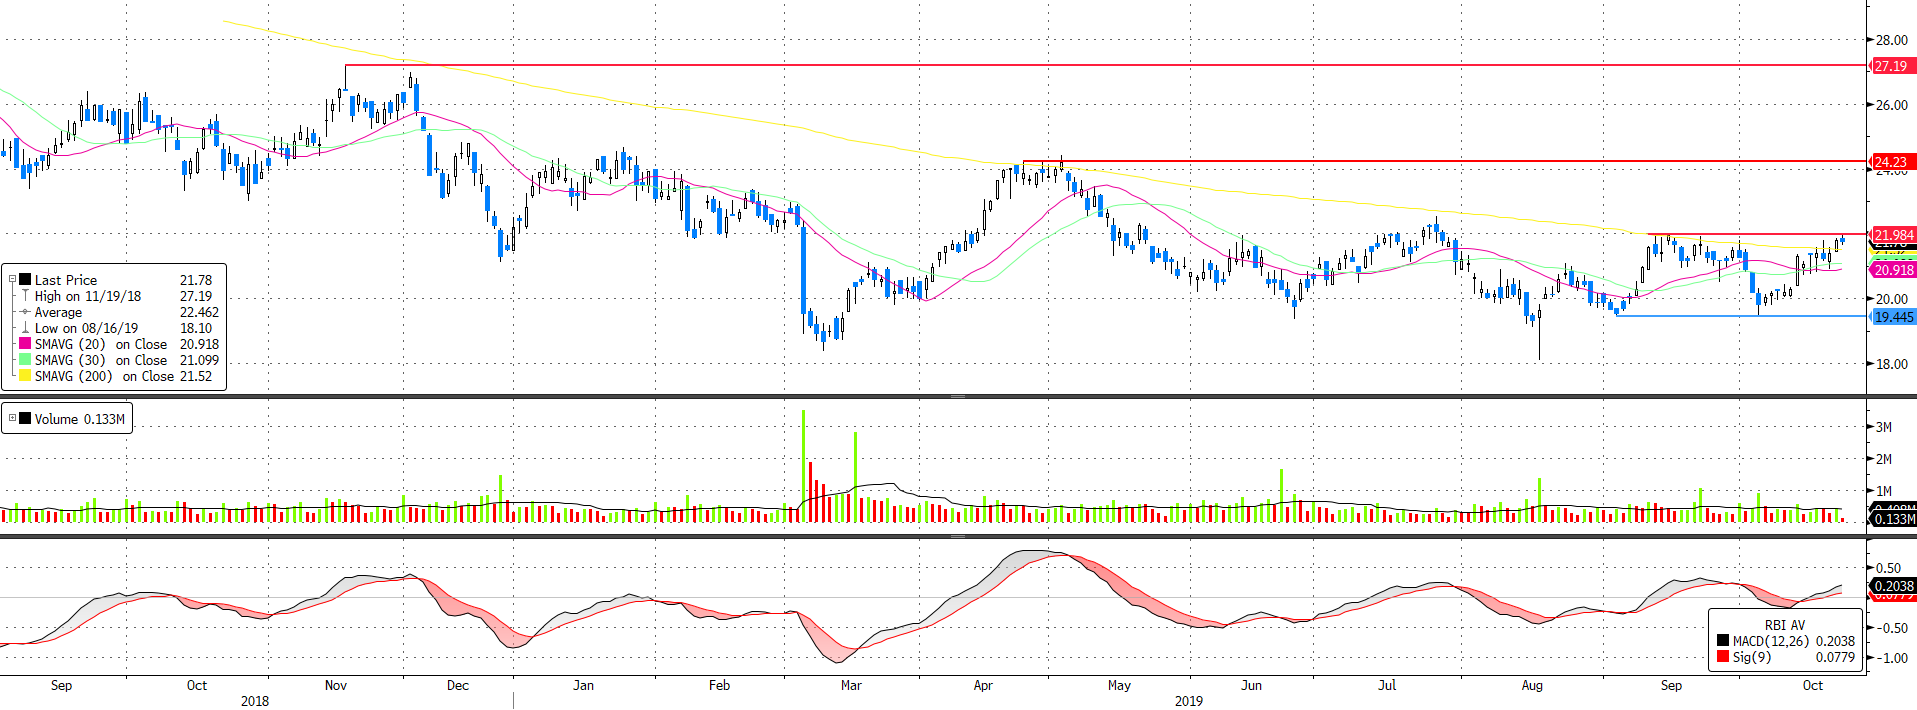This screenshot has height=710, width=1917.
Task: Click the 0.50 MACD axis label
Action: pos(1889,568)
